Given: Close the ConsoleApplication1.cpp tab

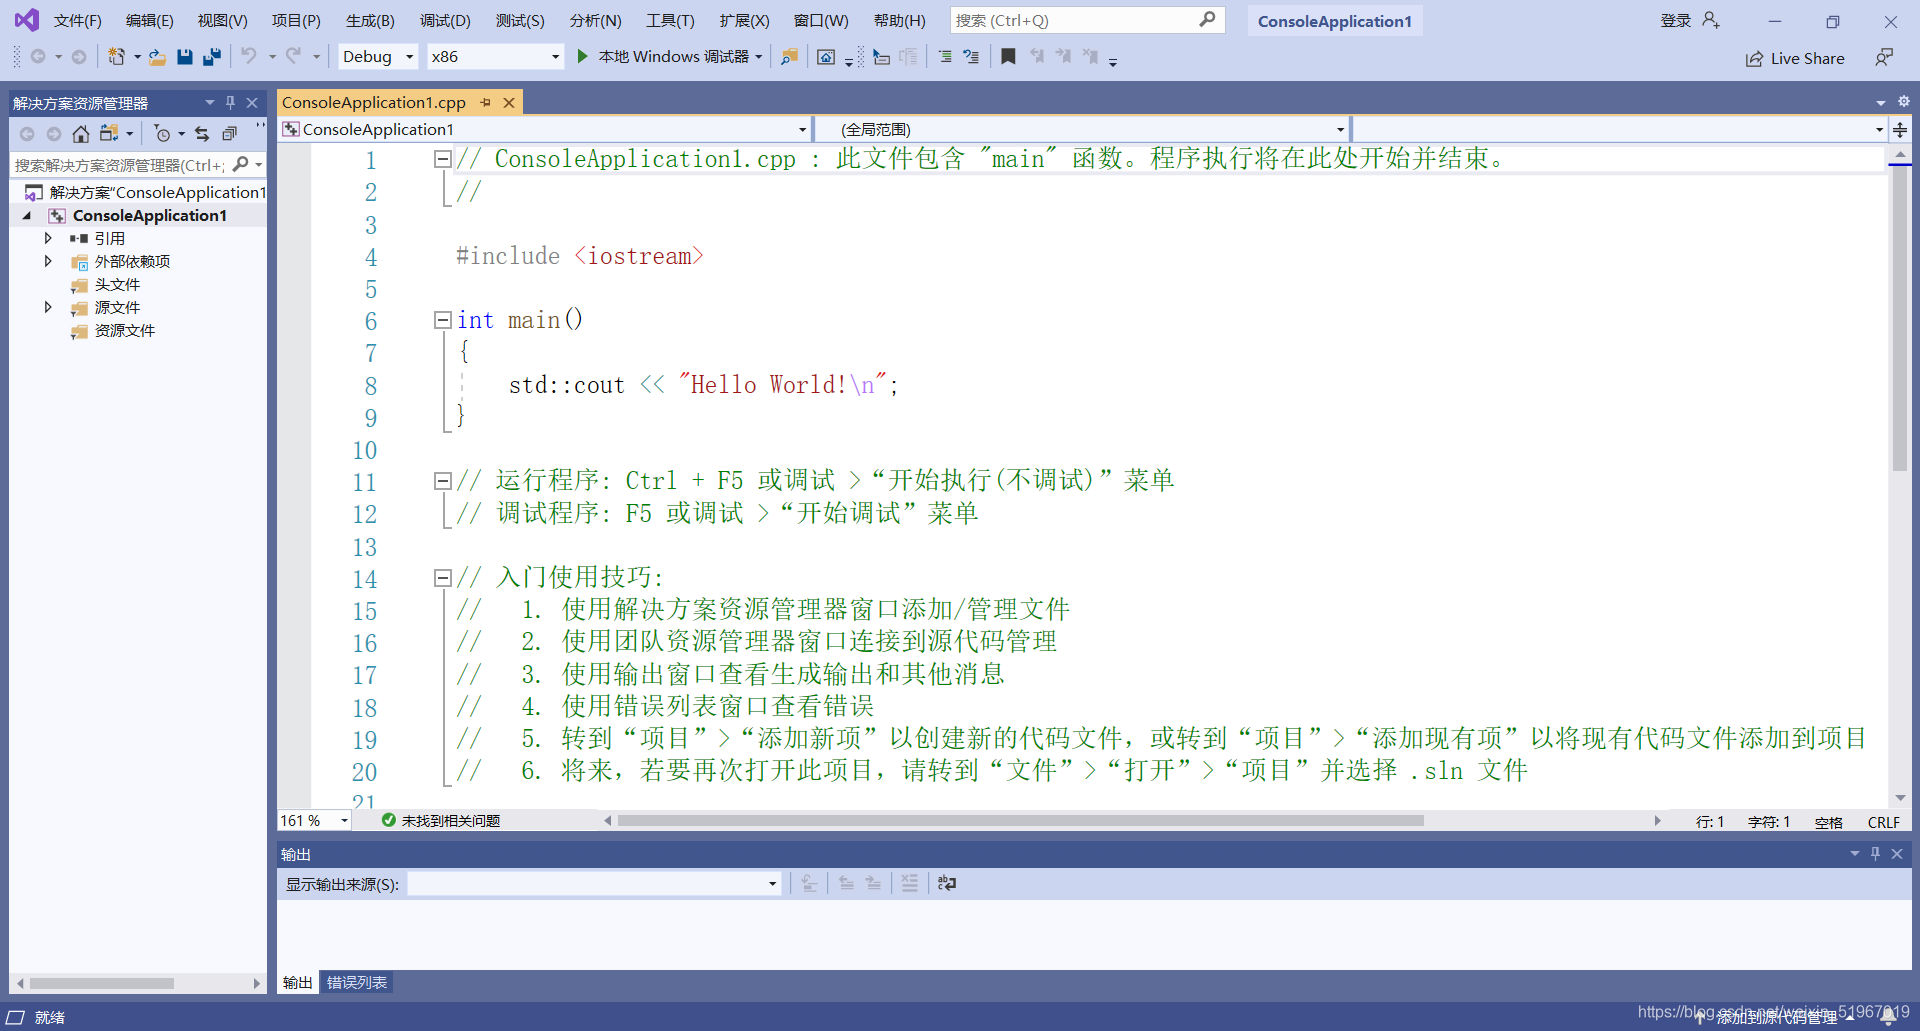Looking at the screenshot, I should pos(509,102).
